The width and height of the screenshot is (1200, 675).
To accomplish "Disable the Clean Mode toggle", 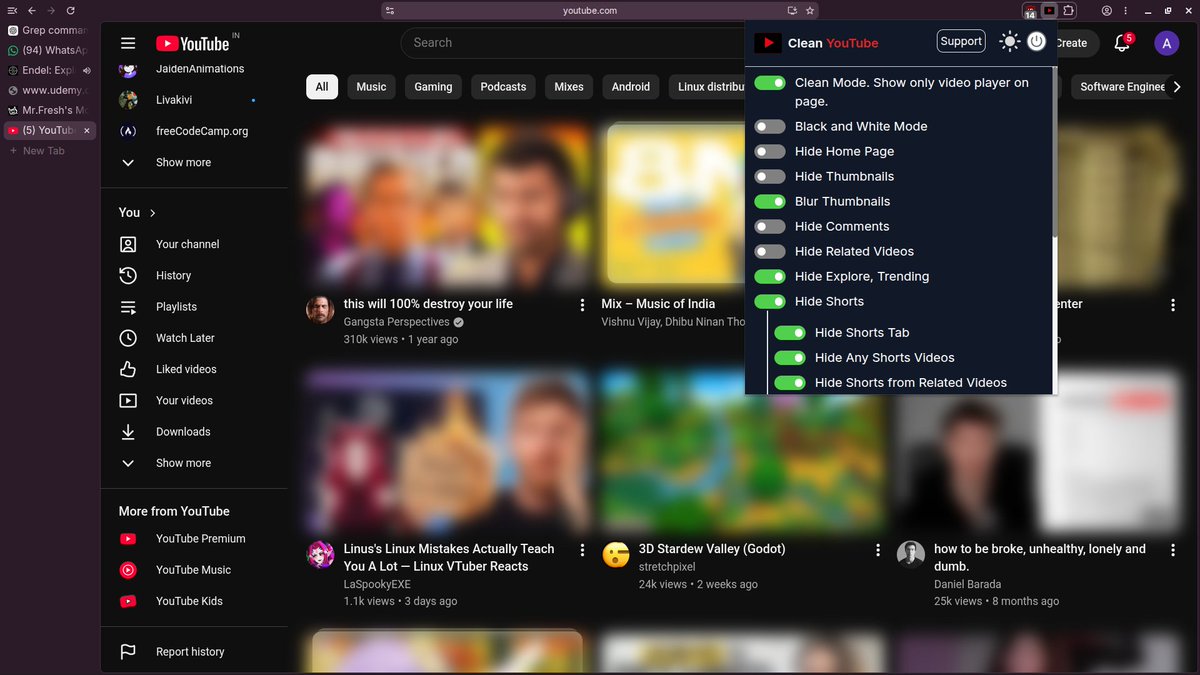I will pyautogui.click(x=770, y=83).
